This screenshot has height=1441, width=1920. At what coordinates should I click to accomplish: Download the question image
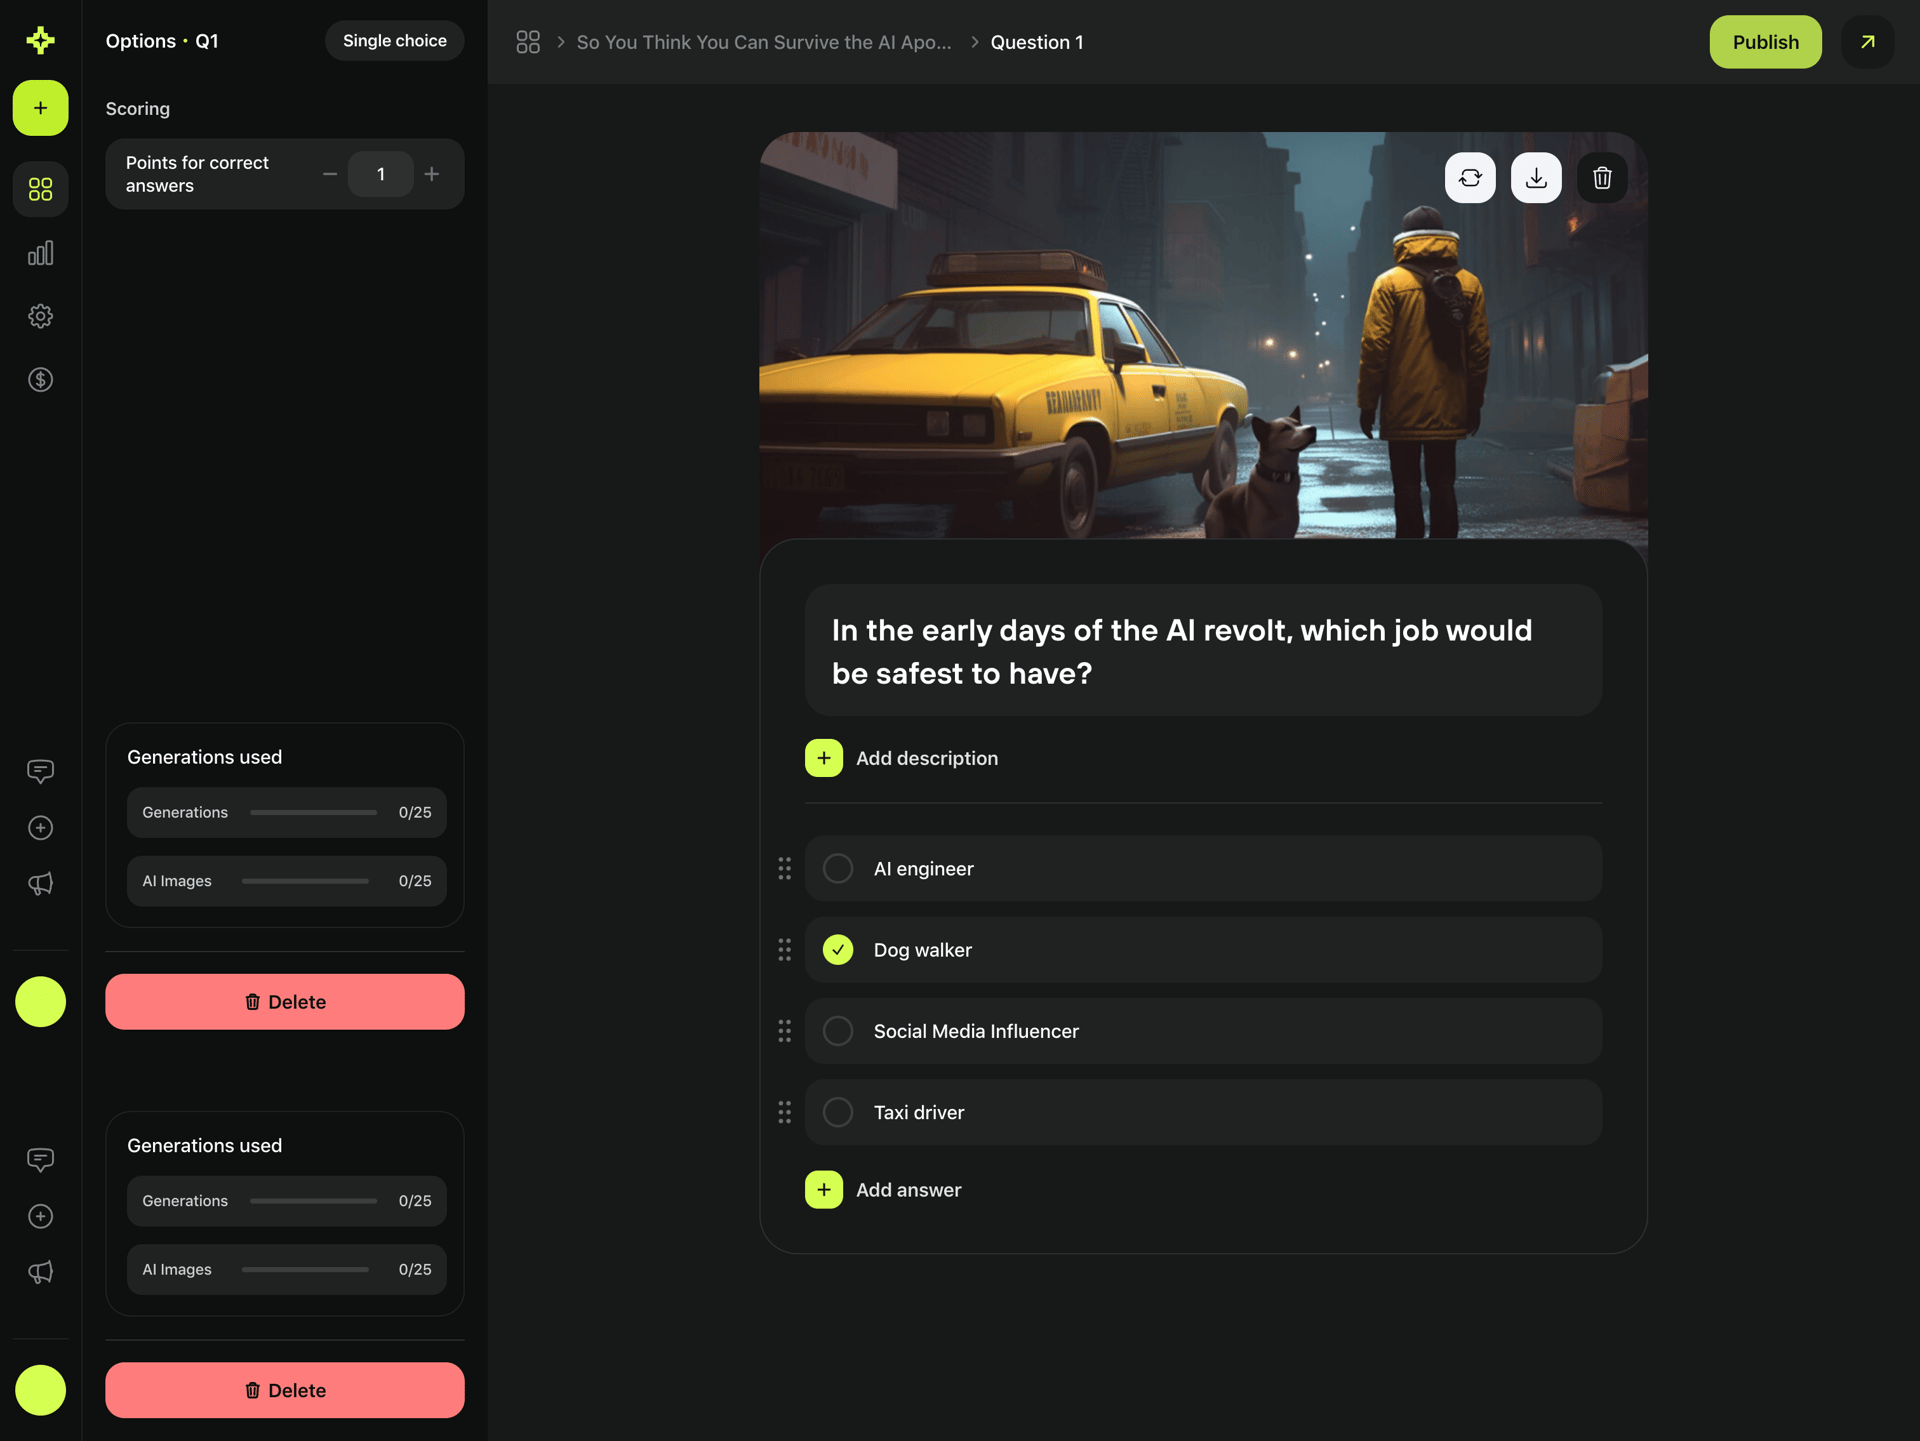click(1536, 177)
